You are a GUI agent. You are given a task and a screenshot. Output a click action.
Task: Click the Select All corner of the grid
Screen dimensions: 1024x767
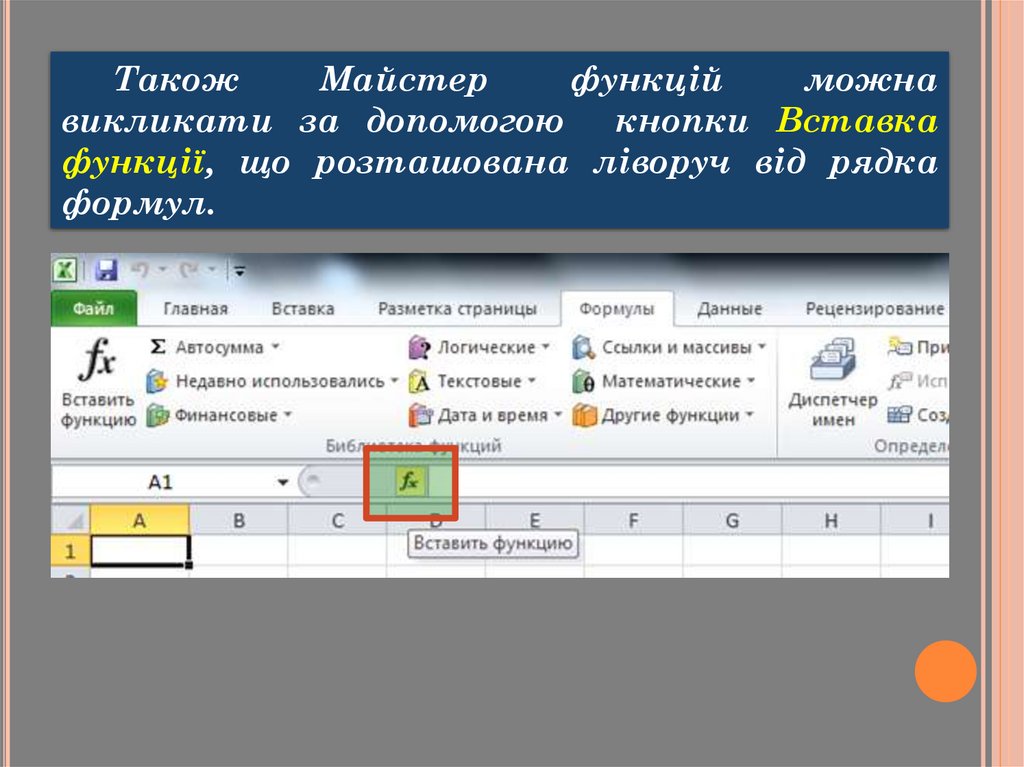click(x=71, y=521)
